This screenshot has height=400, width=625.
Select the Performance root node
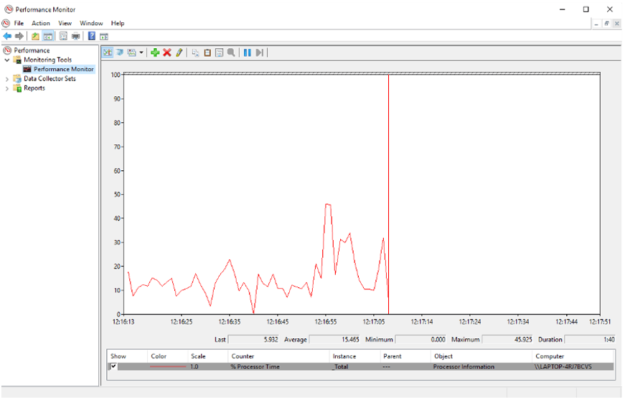click(32, 50)
